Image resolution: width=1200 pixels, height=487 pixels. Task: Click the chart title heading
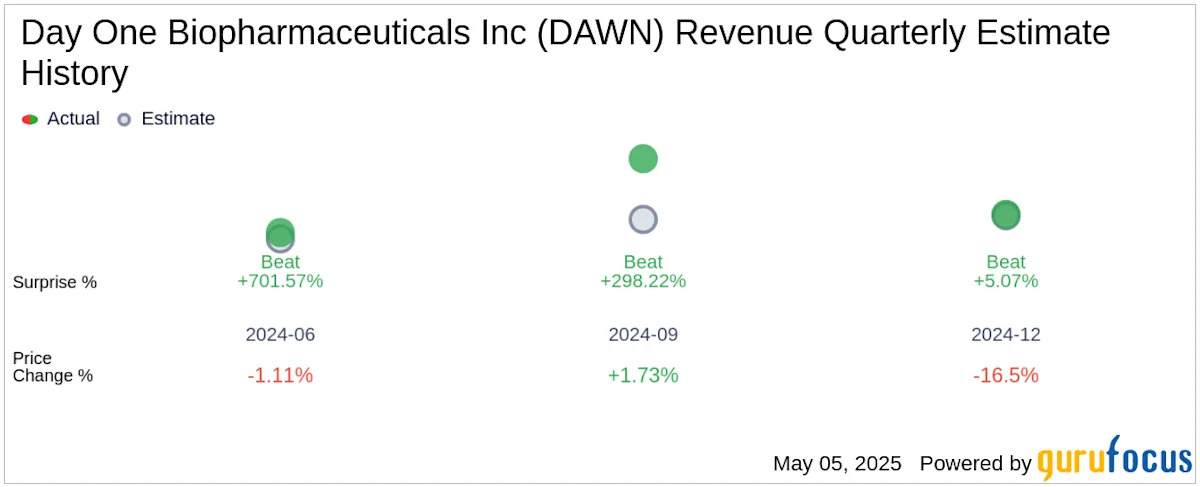tap(565, 53)
